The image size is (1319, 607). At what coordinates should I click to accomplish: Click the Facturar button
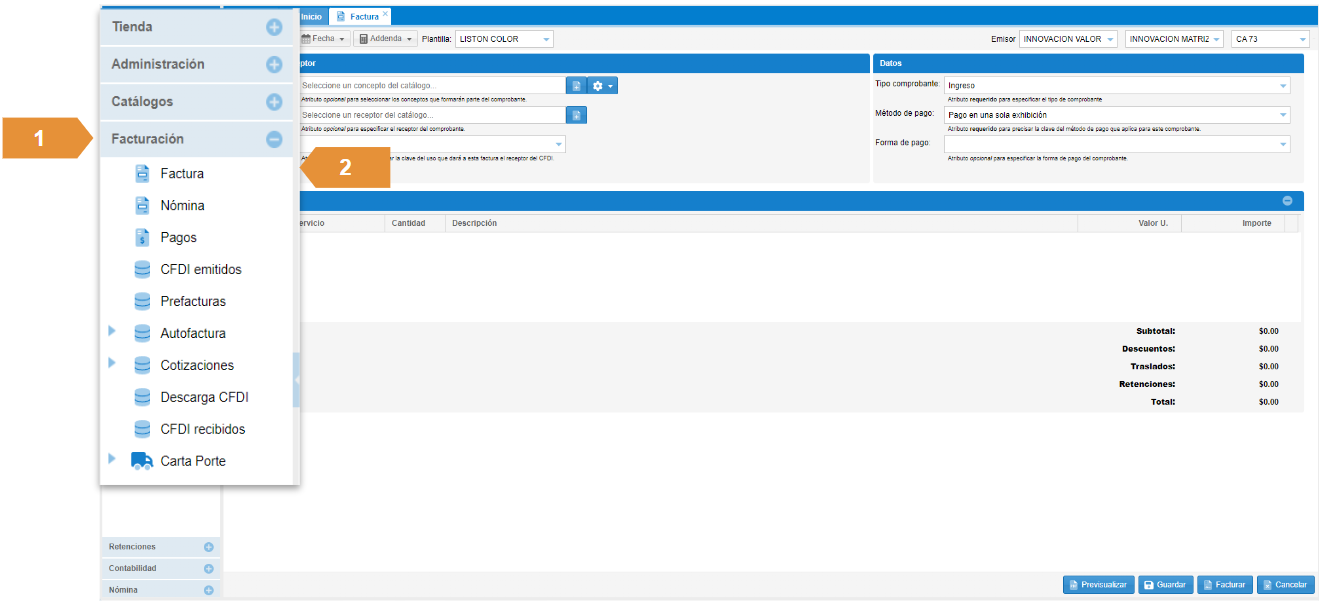(1225, 585)
